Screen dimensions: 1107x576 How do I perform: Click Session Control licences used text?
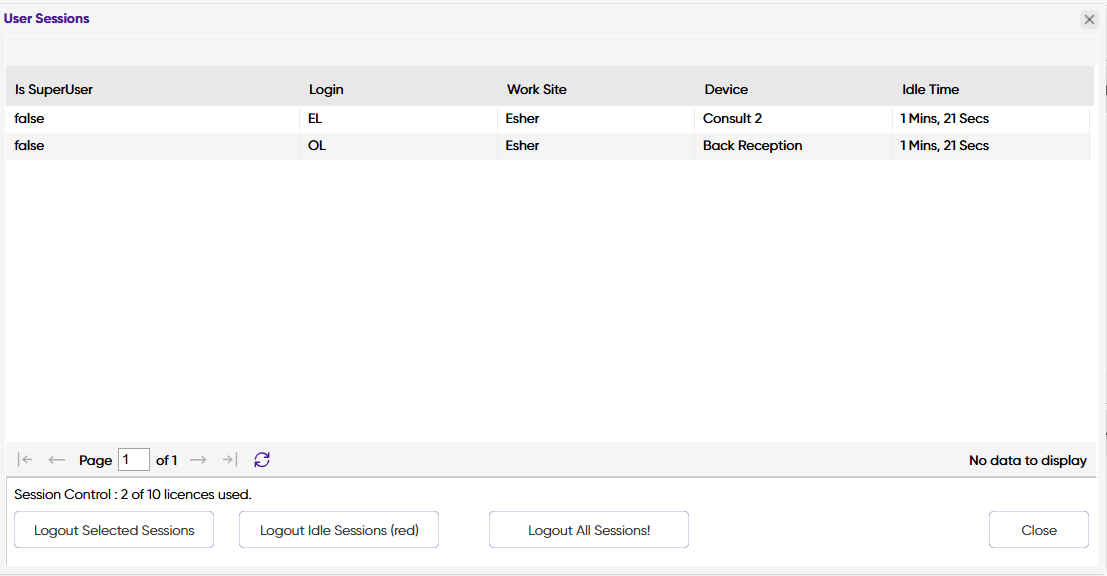click(133, 494)
